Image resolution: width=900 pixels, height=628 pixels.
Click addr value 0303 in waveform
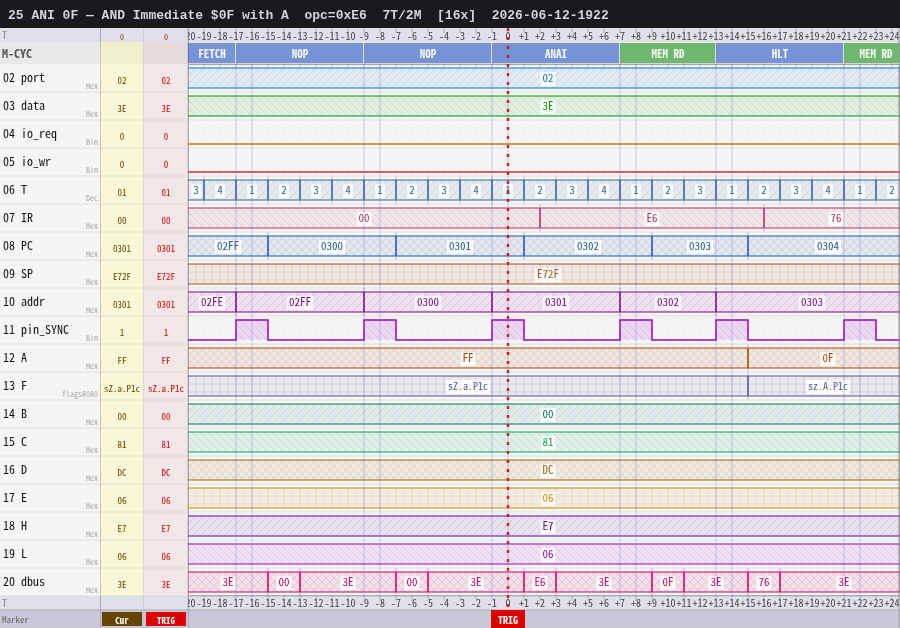tap(812, 302)
